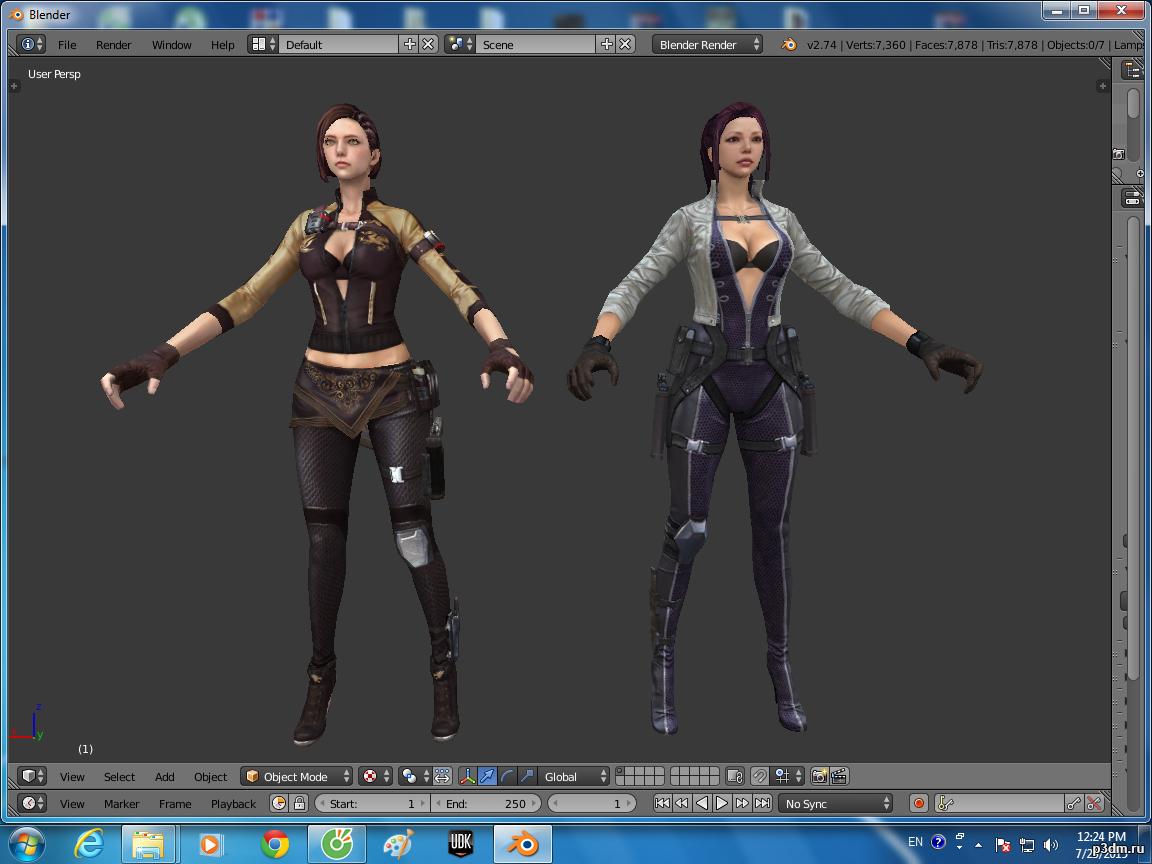1152x864 pixels.
Task: Toggle the 3D manipulator axes icon
Action: pos(467,776)
